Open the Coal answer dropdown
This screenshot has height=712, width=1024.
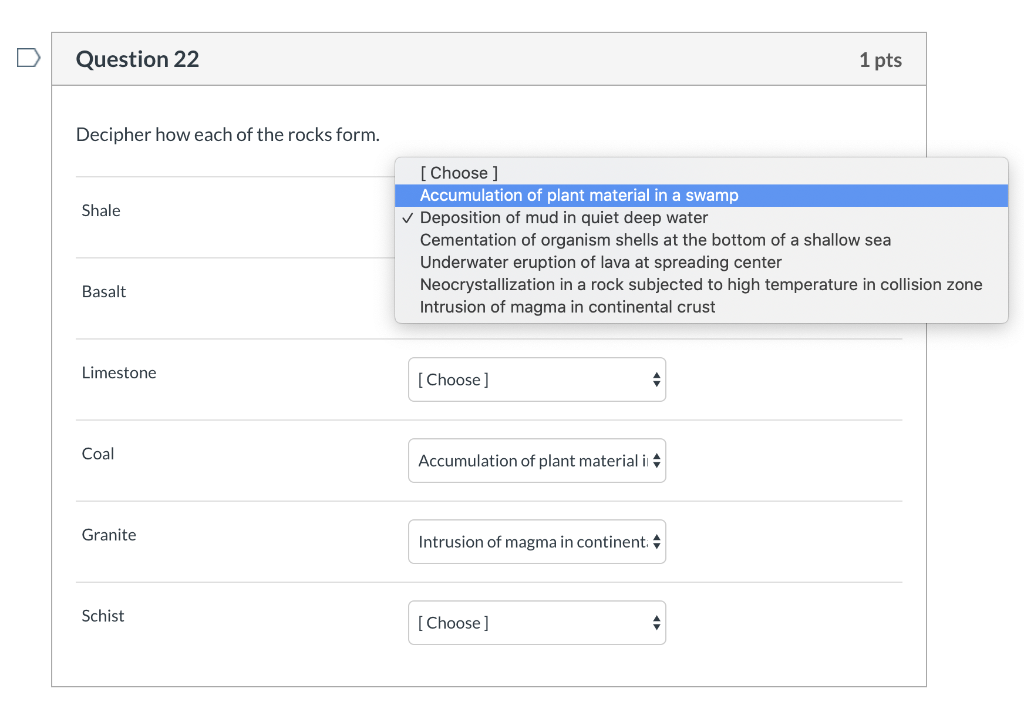(x=537, y=461)
